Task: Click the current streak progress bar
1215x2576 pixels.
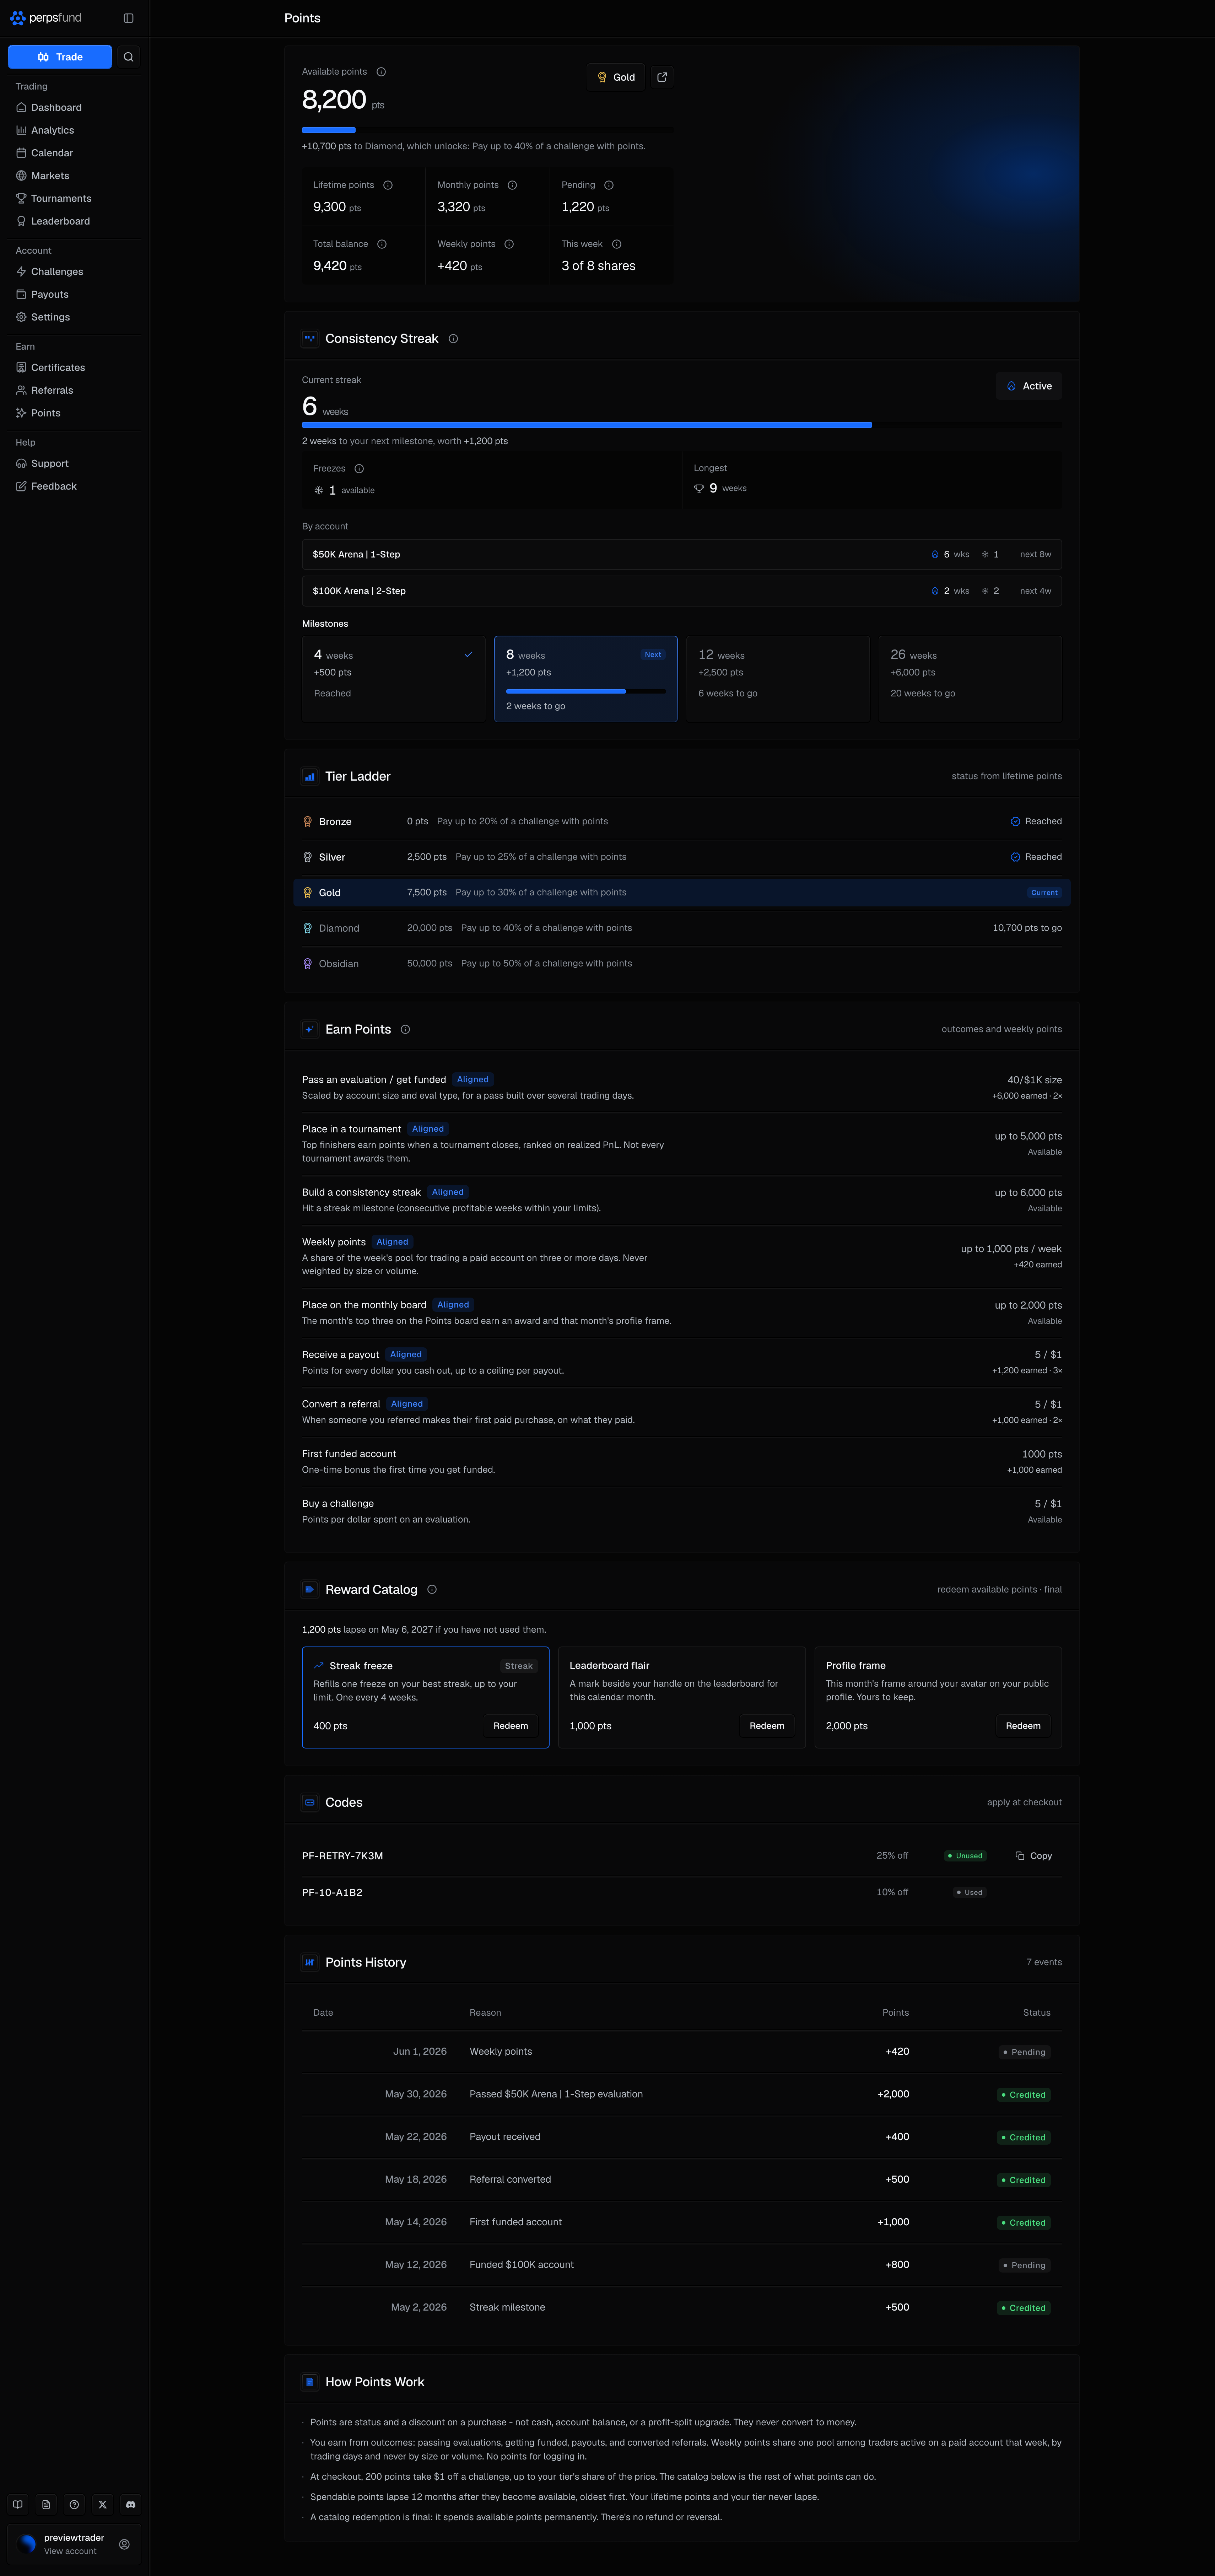Action: tap(682, 425)
